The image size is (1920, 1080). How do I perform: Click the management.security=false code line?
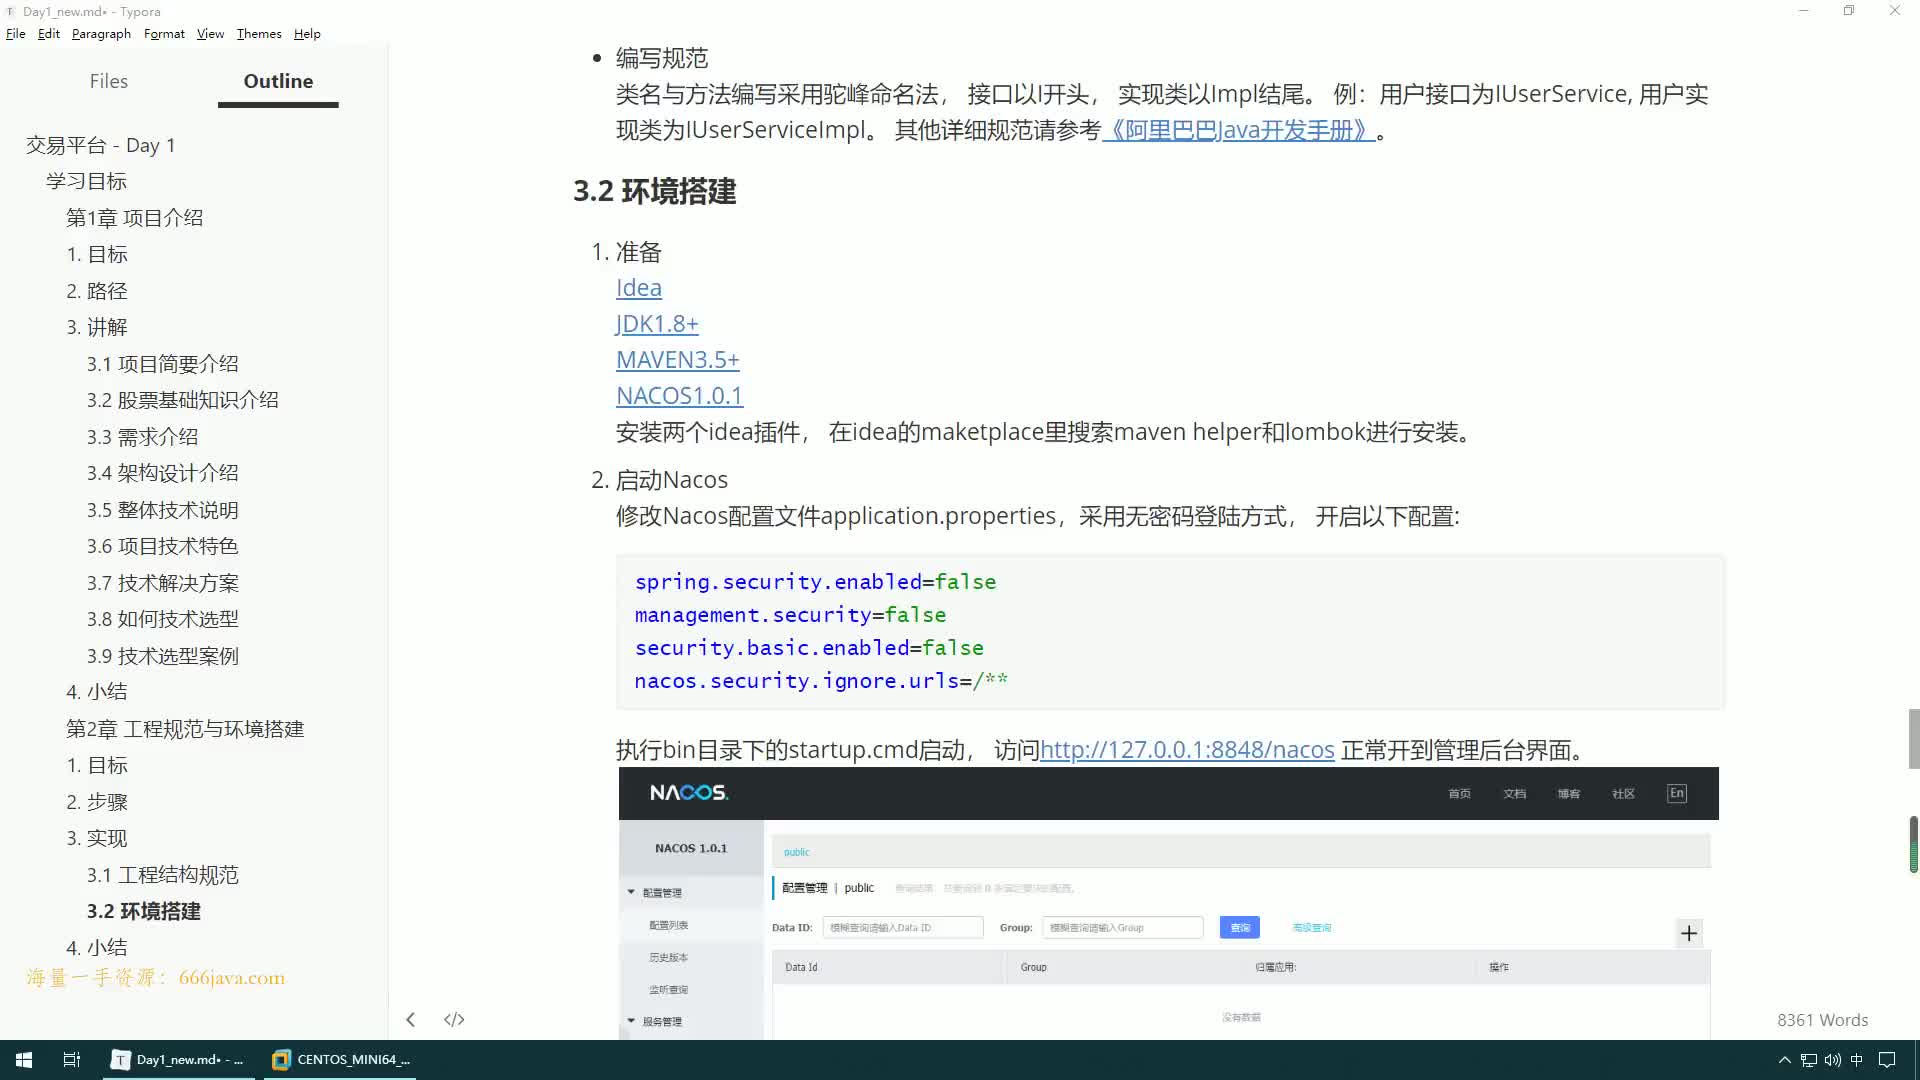[790, 615]
